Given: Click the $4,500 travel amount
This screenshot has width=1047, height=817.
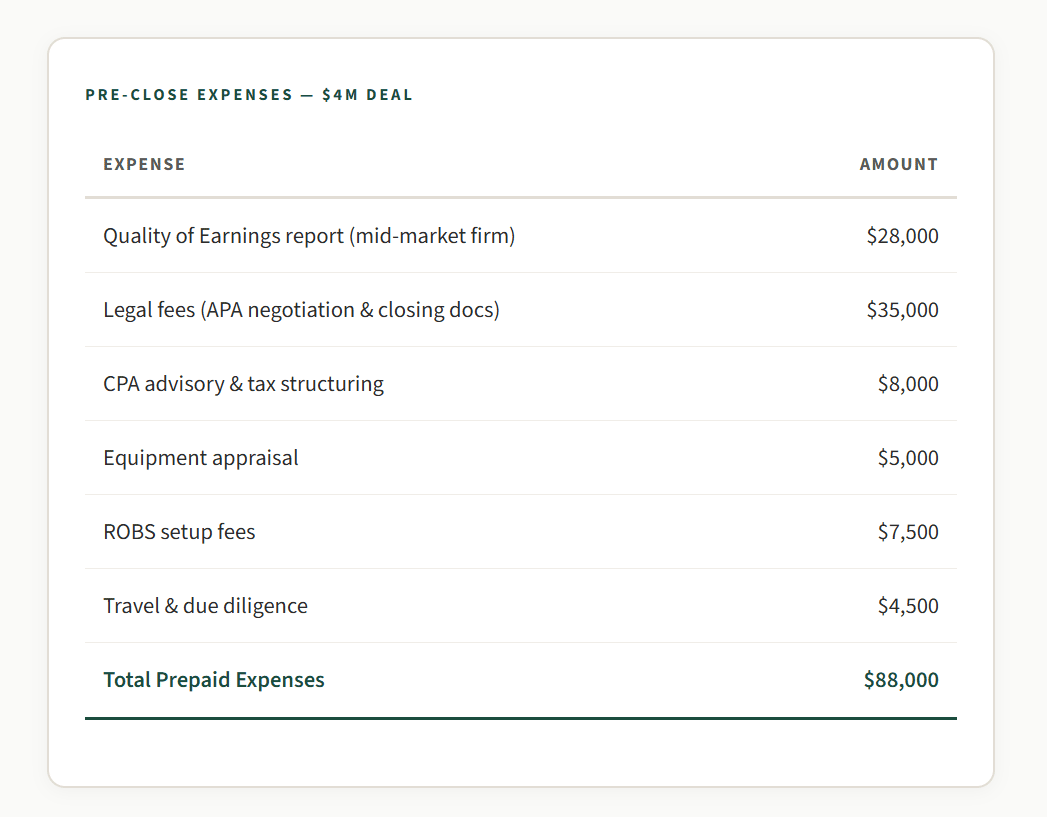Looking at the screenshot, I should pyautogui.click(x=908, y=606).
